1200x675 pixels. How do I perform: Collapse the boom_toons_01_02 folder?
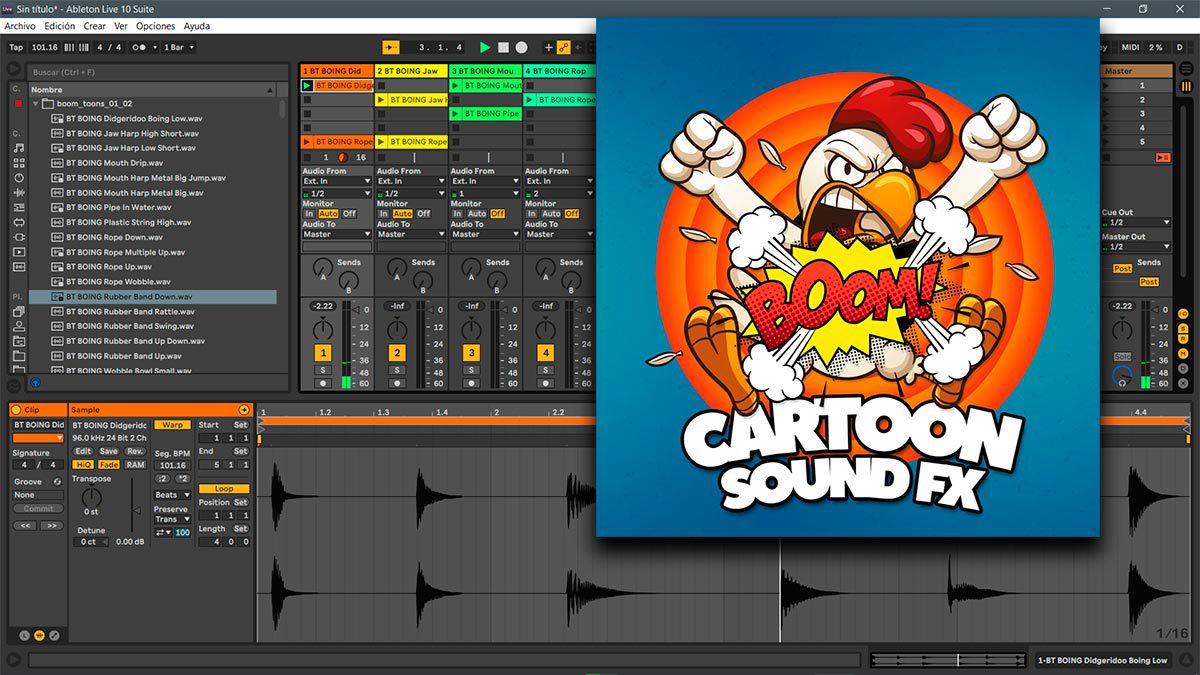36,103
